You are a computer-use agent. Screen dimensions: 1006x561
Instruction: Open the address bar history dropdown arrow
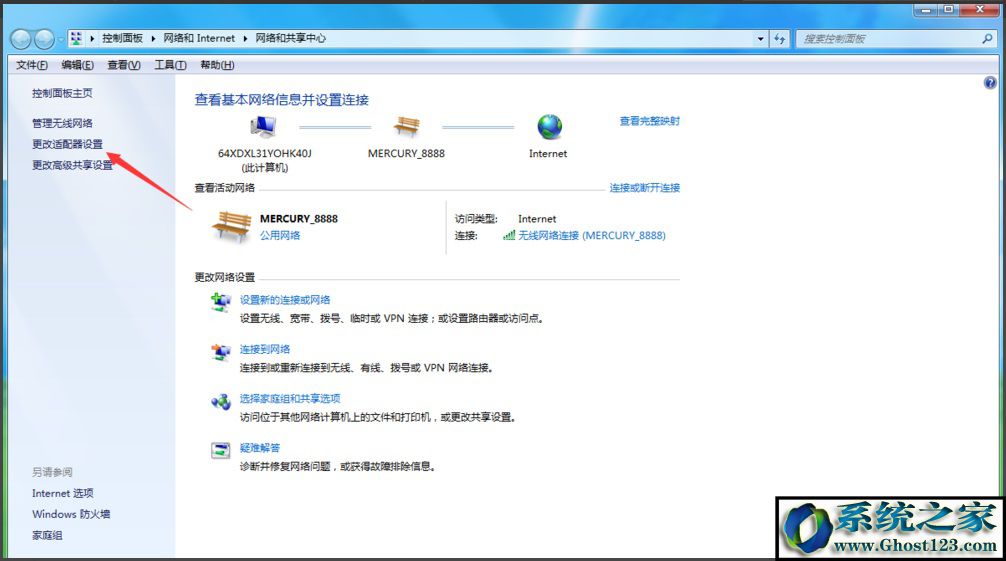(760, 39)
